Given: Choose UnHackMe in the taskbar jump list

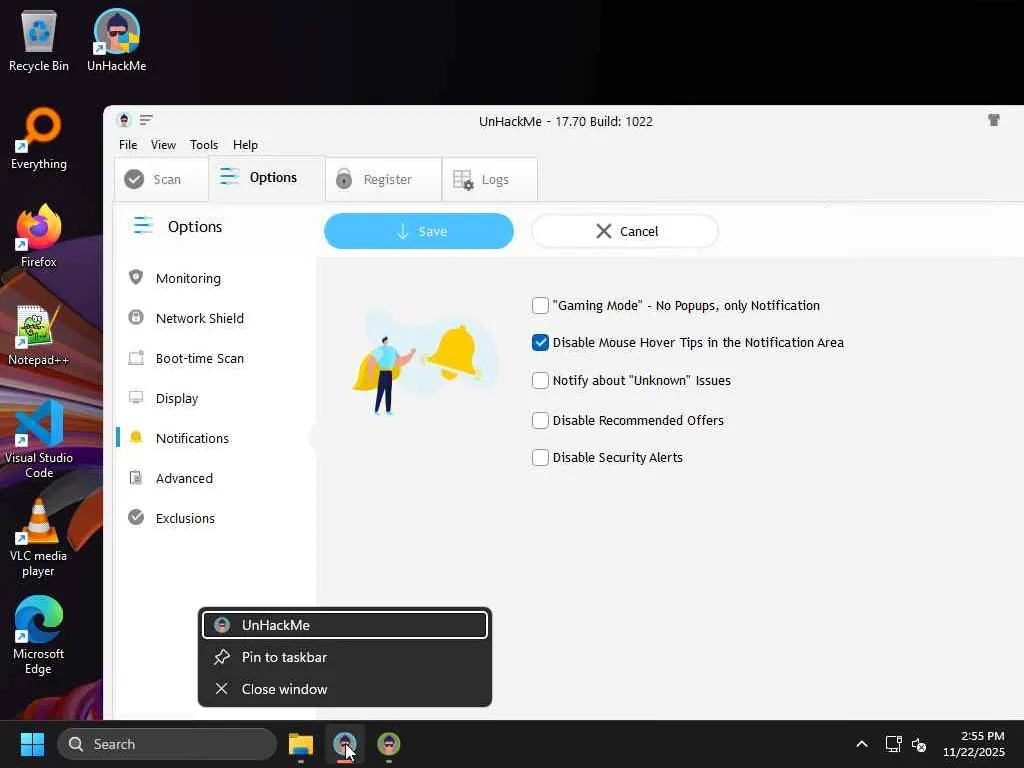Looking at the screenshot, I should coord(345,625).
